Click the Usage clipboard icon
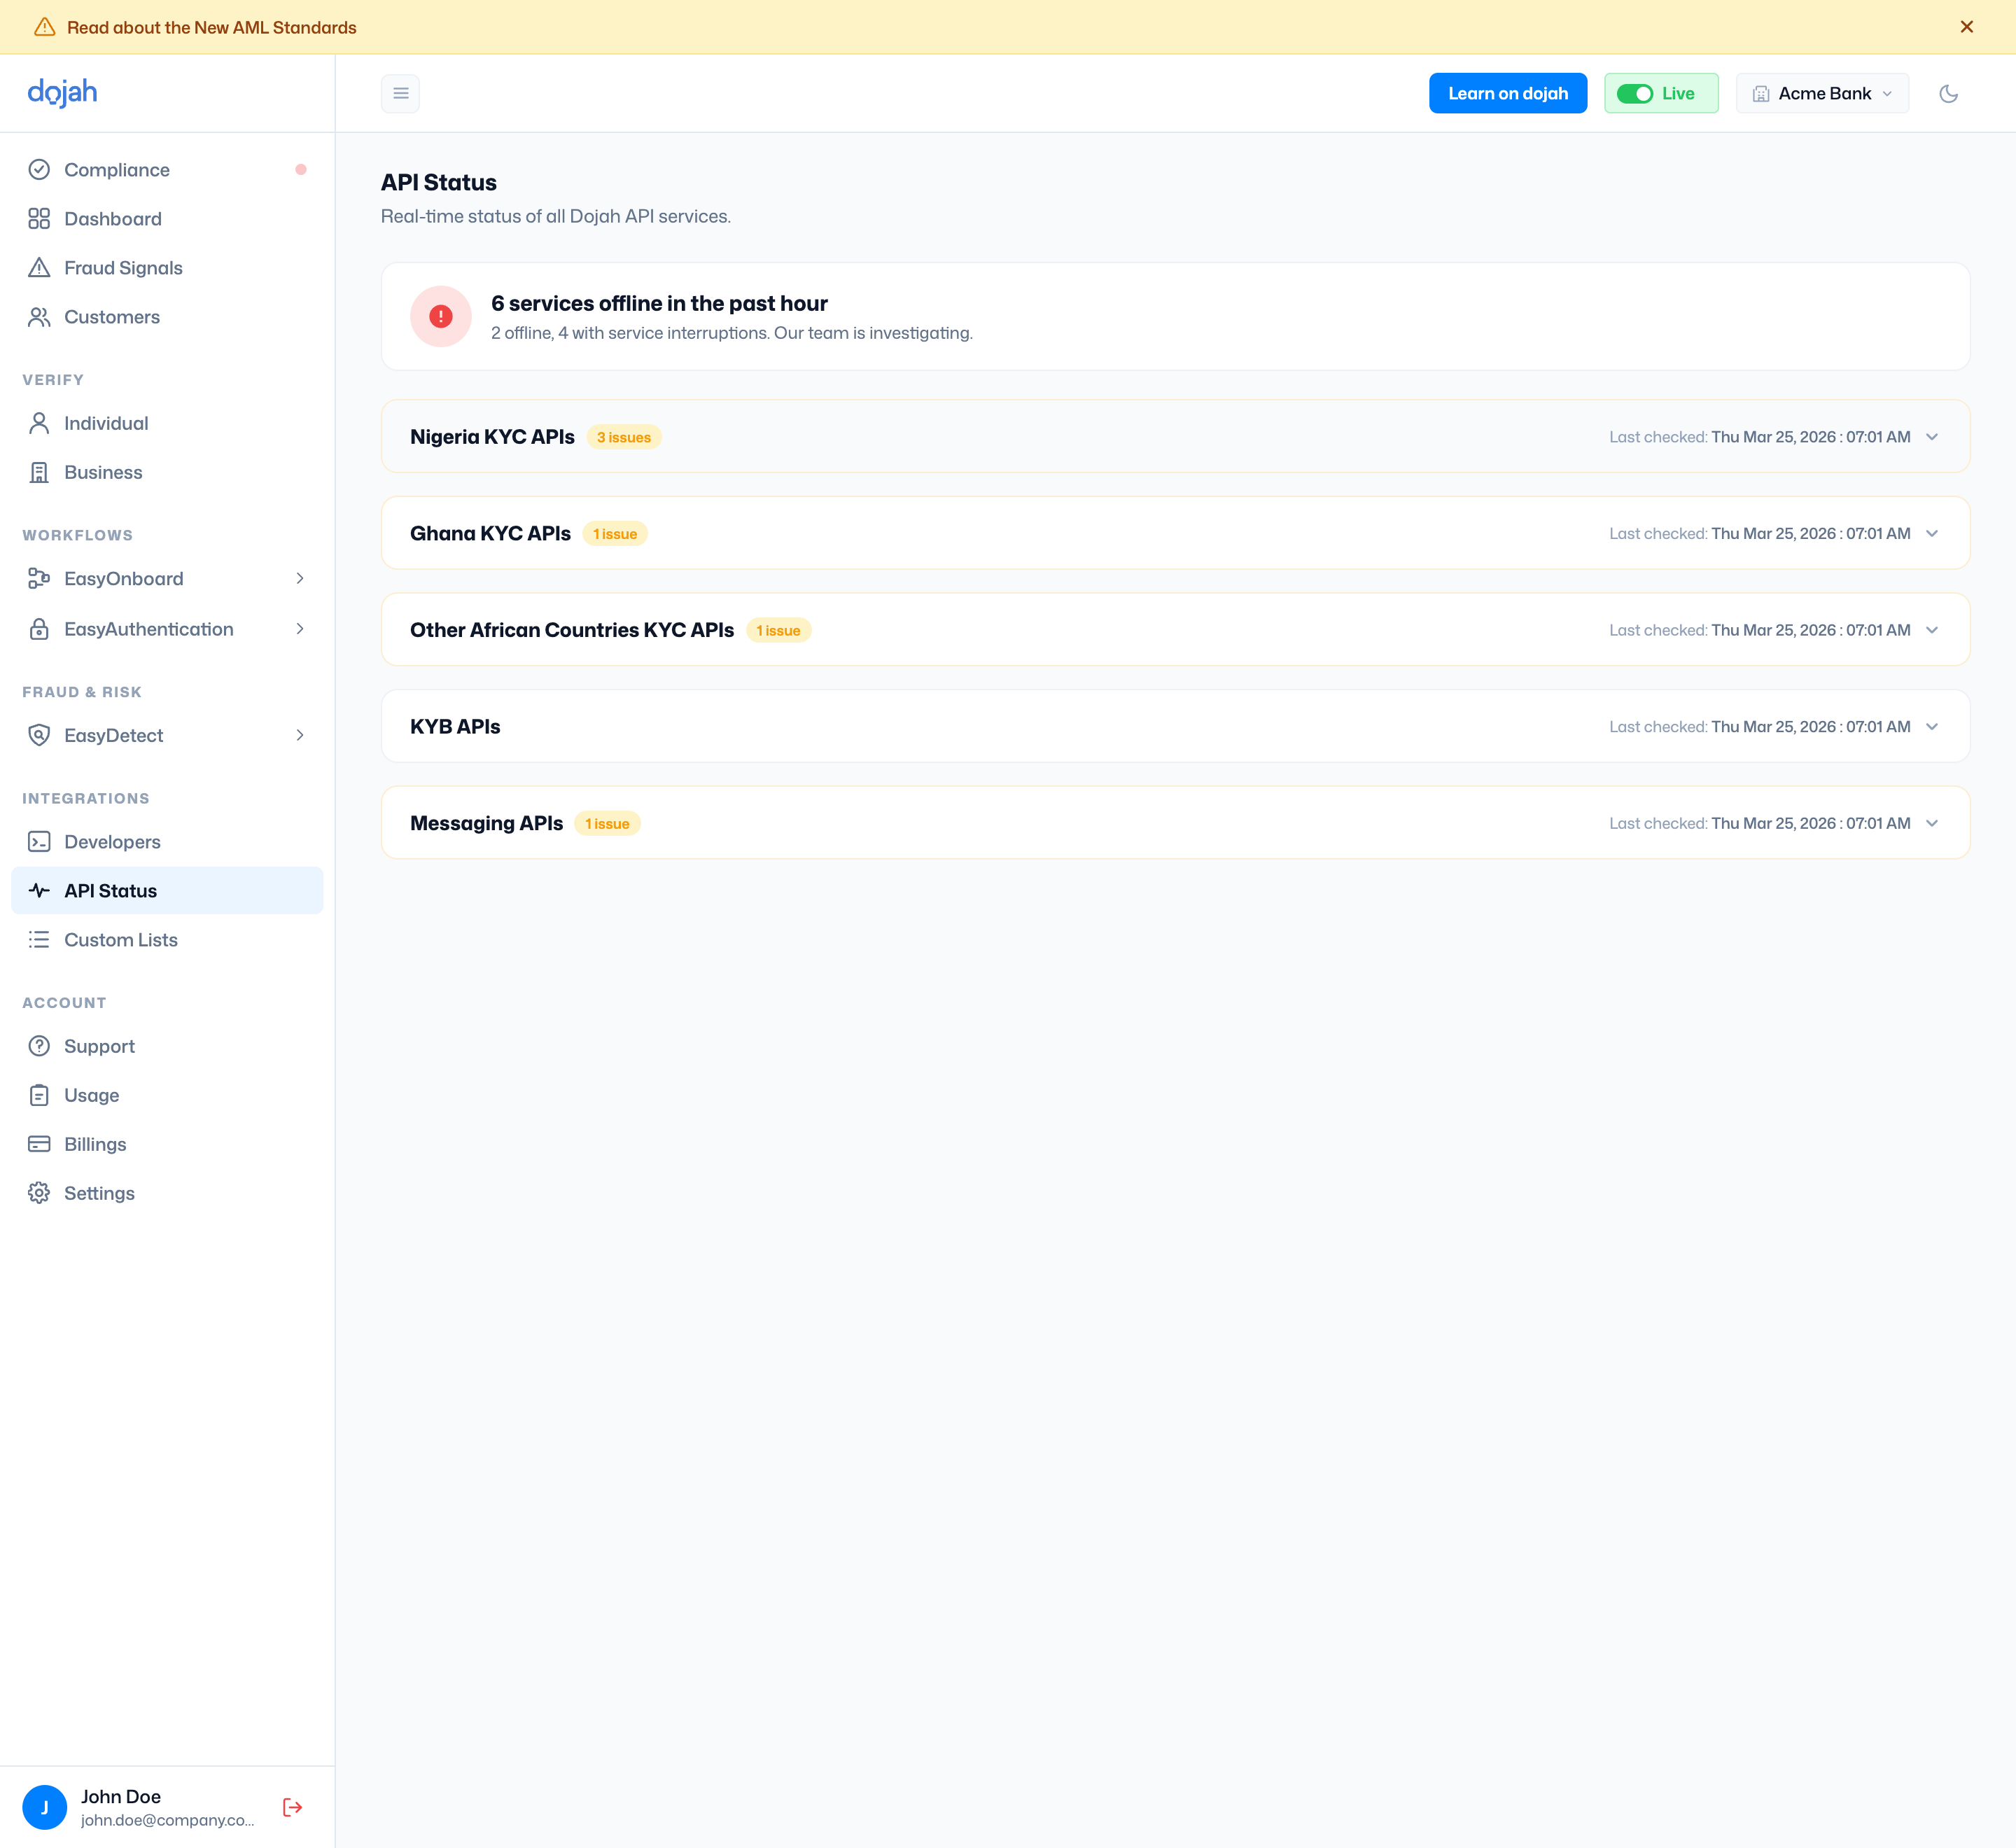 39,1095
